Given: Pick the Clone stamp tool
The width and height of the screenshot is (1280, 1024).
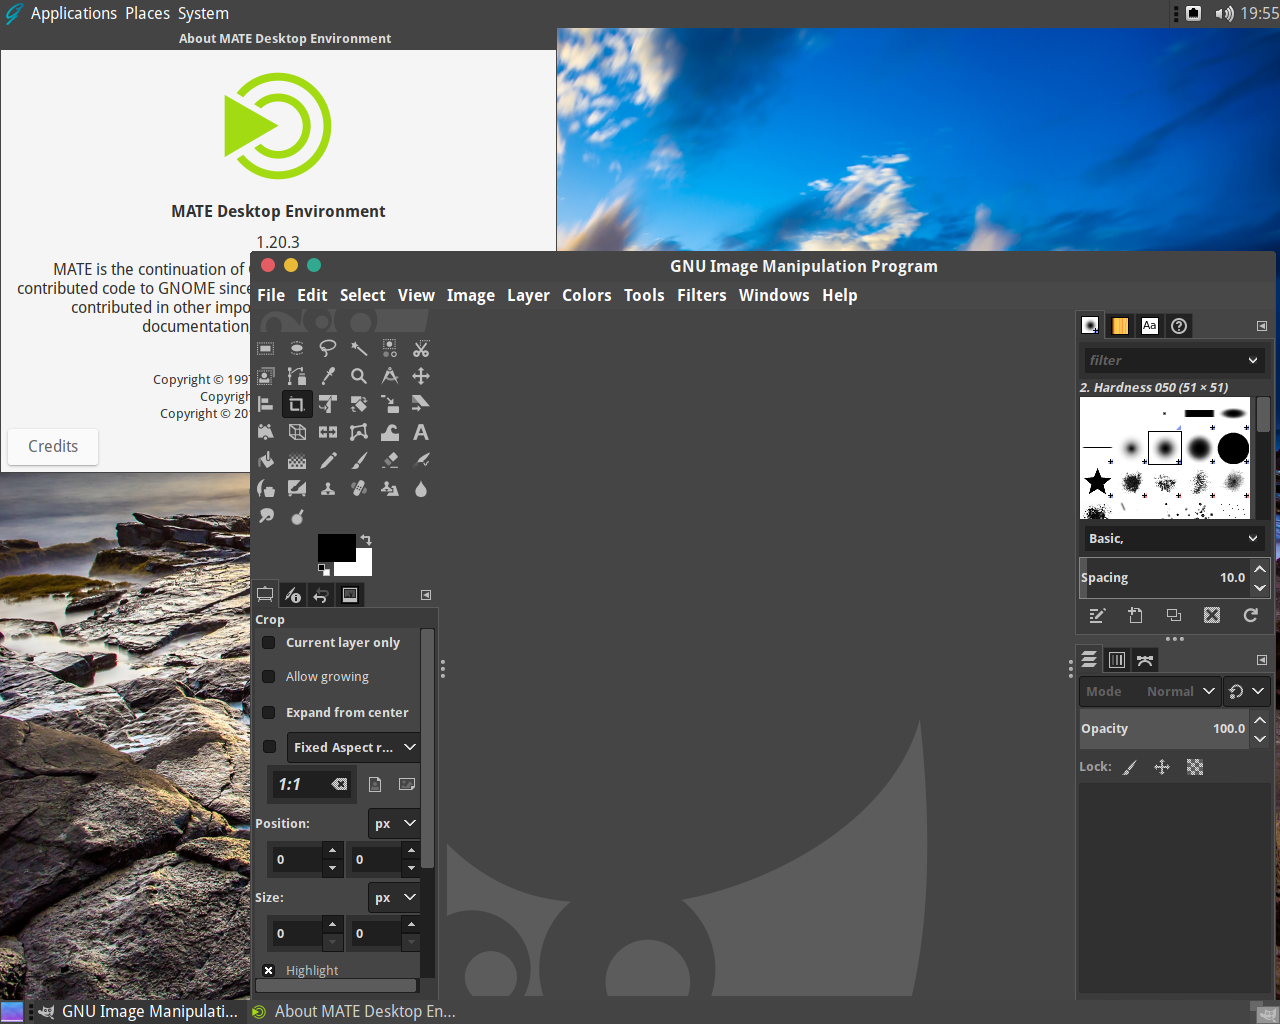Looking at the screenshot, I should pos(328,488).
